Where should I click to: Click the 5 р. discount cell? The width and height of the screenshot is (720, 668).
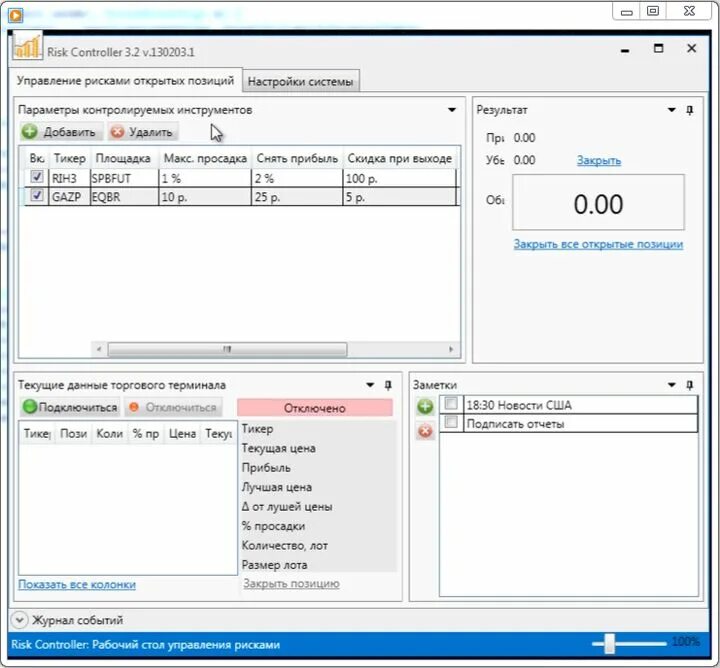[399, 197]
